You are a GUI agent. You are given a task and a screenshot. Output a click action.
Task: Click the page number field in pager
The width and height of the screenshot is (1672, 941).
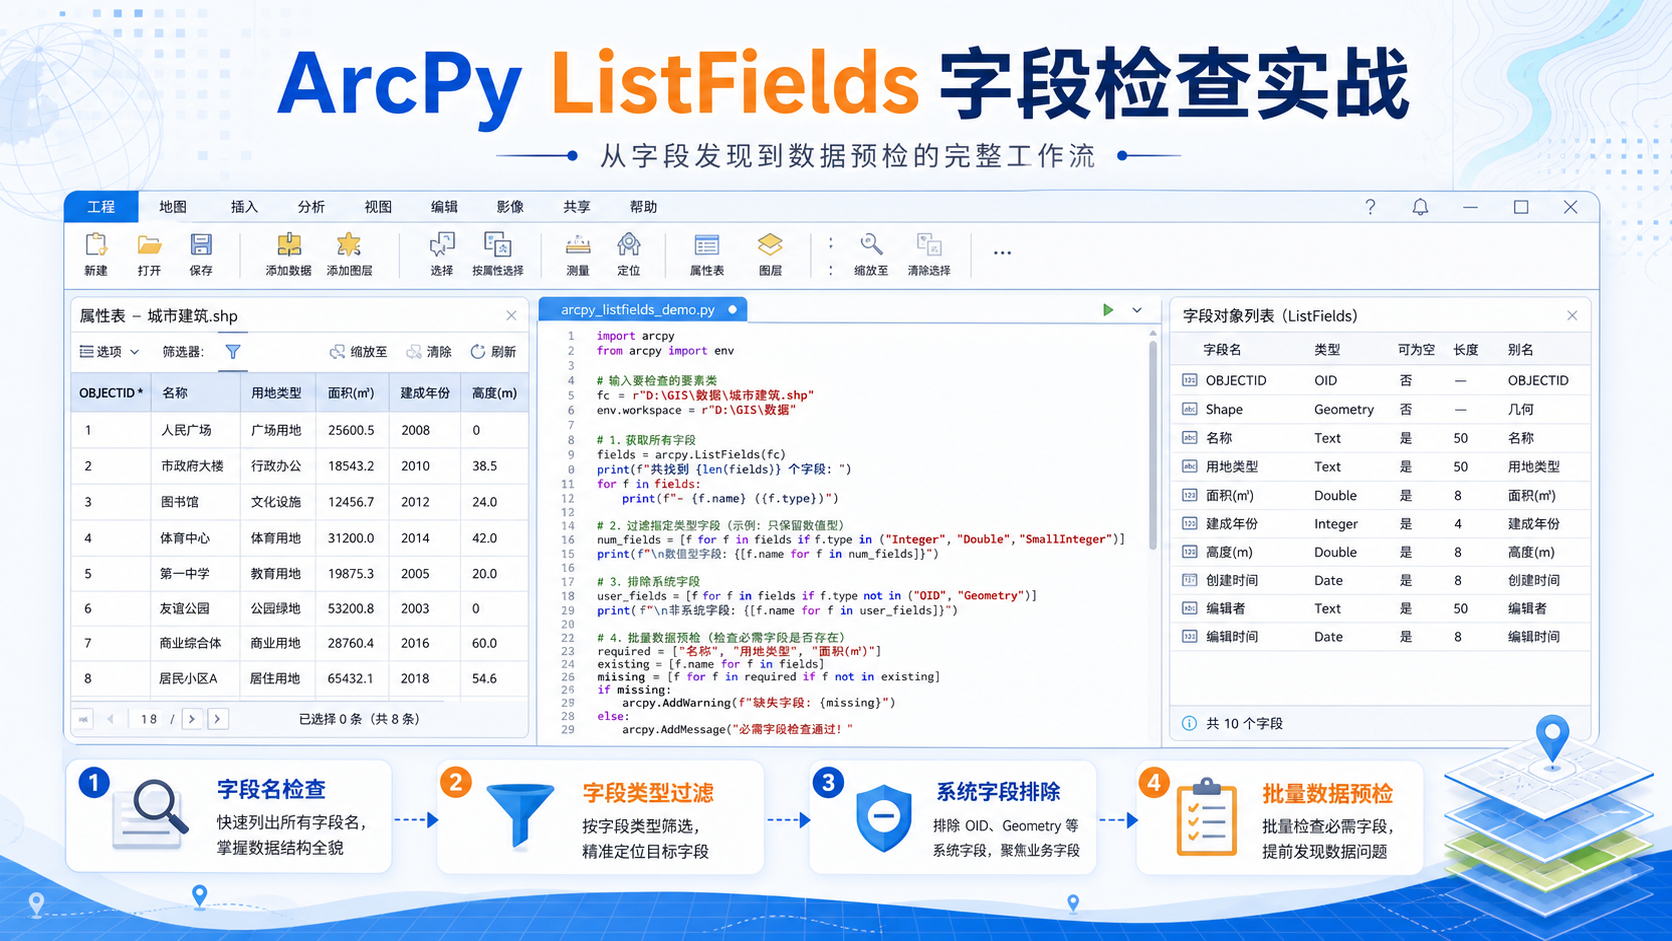point(149,719)
